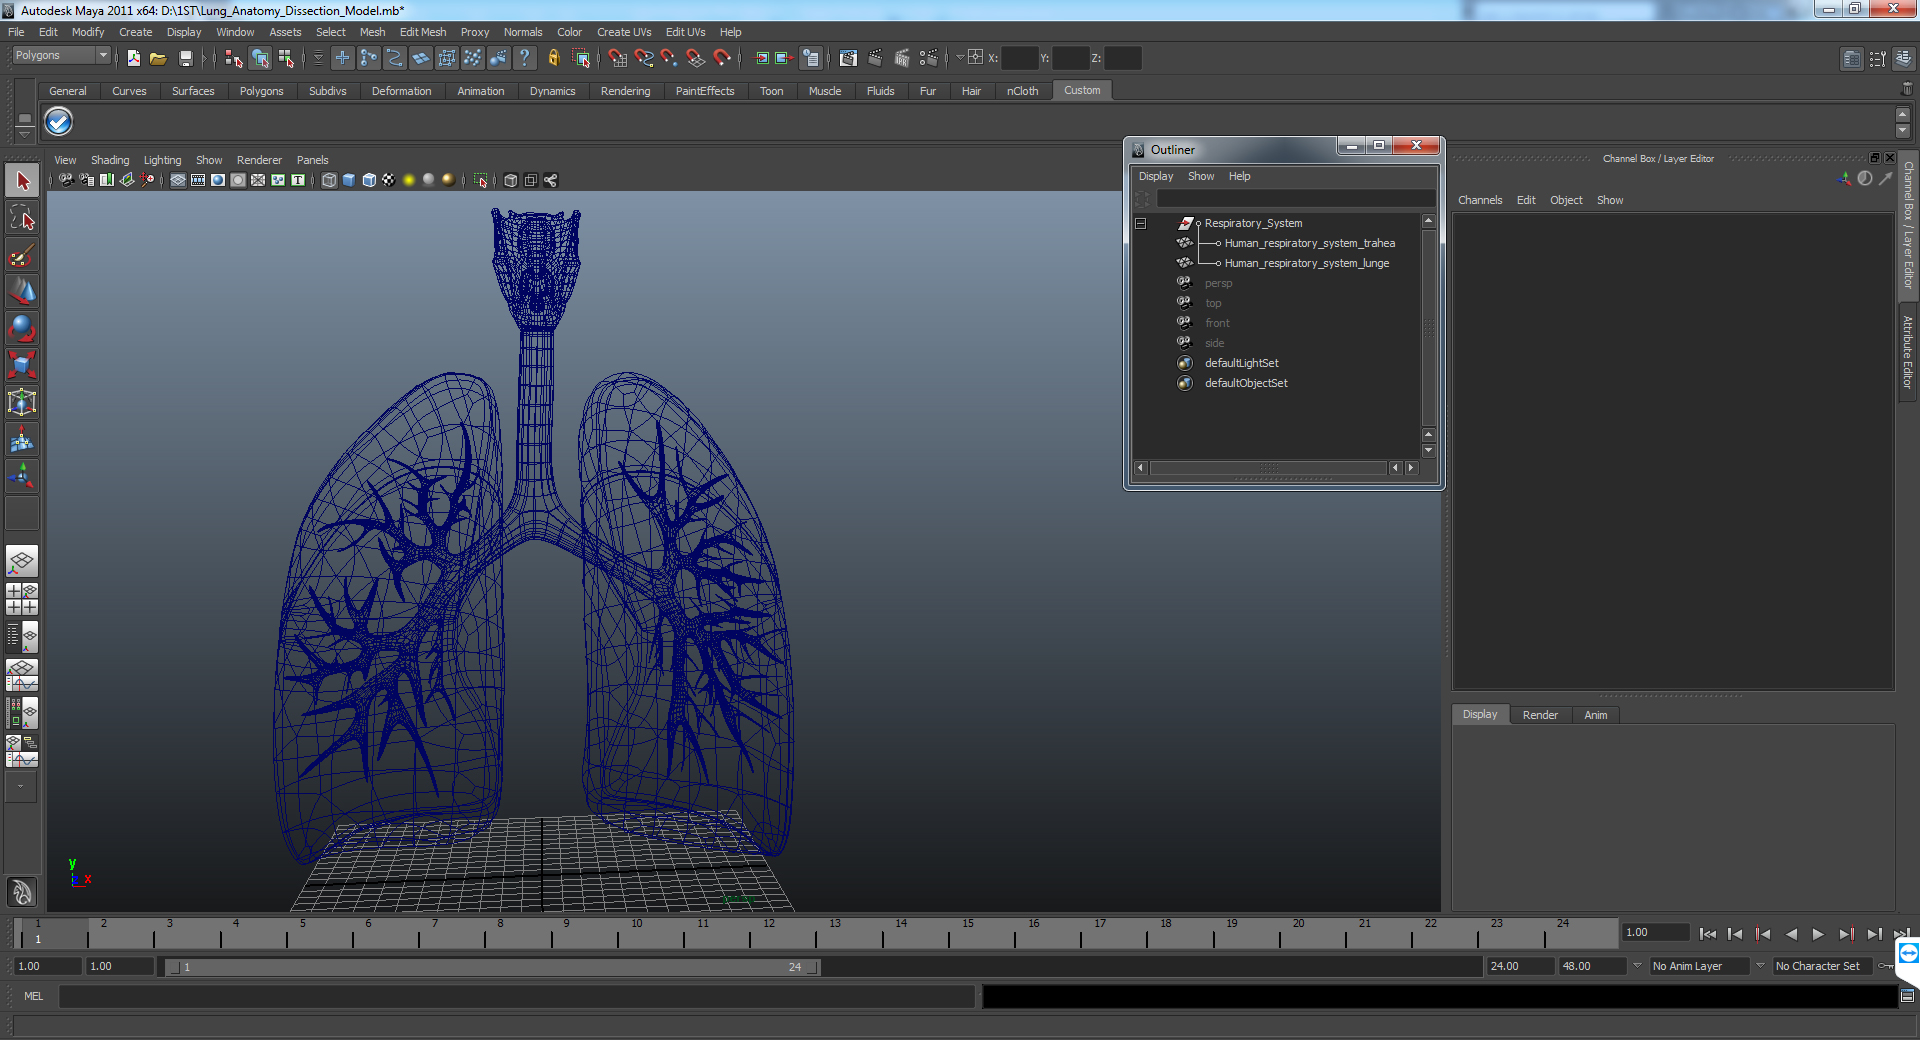Open the Edit Mesh menu

423,32
